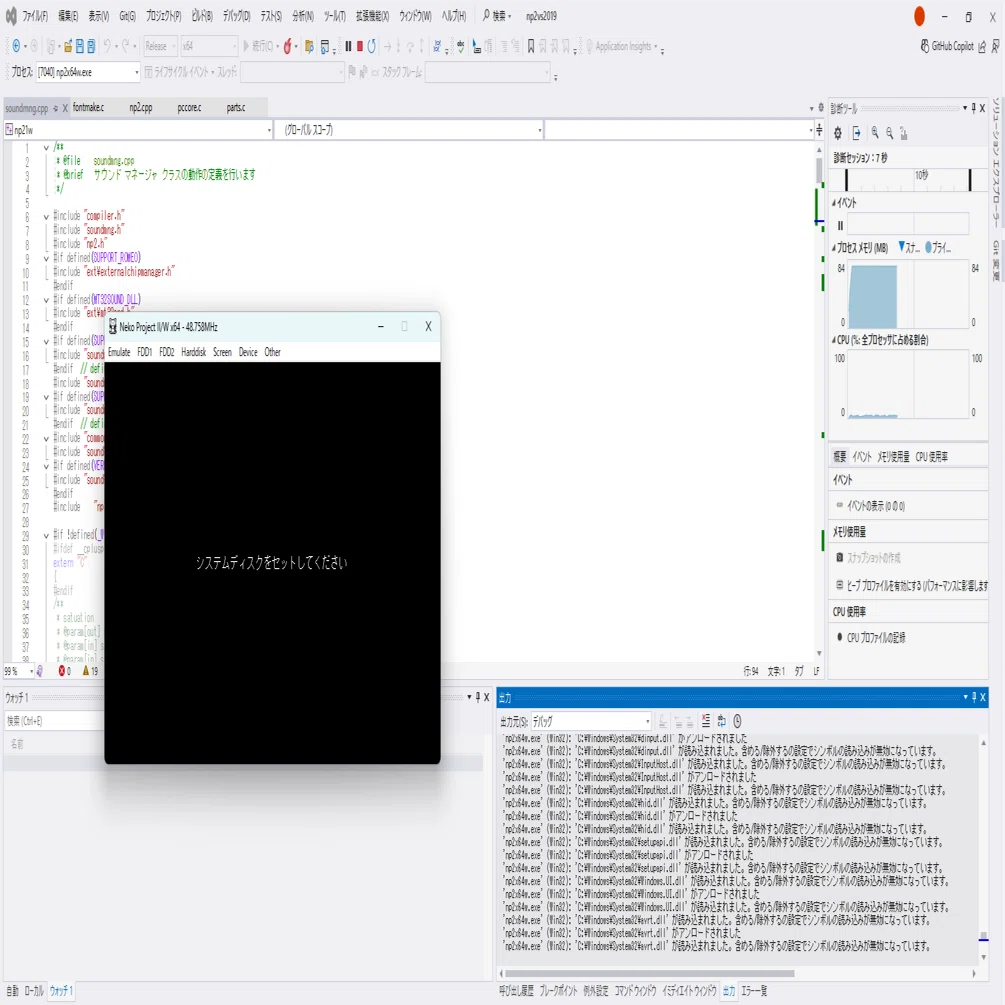Viewport: 1005px width, 1005px height.
Task: Open the np21w project scope dropdown
Action: pos(138,130)
